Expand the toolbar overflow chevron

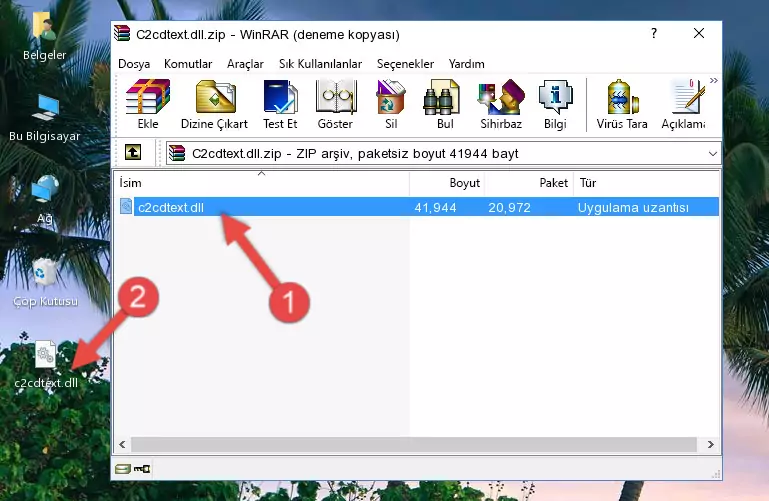[x=714, y=80]
